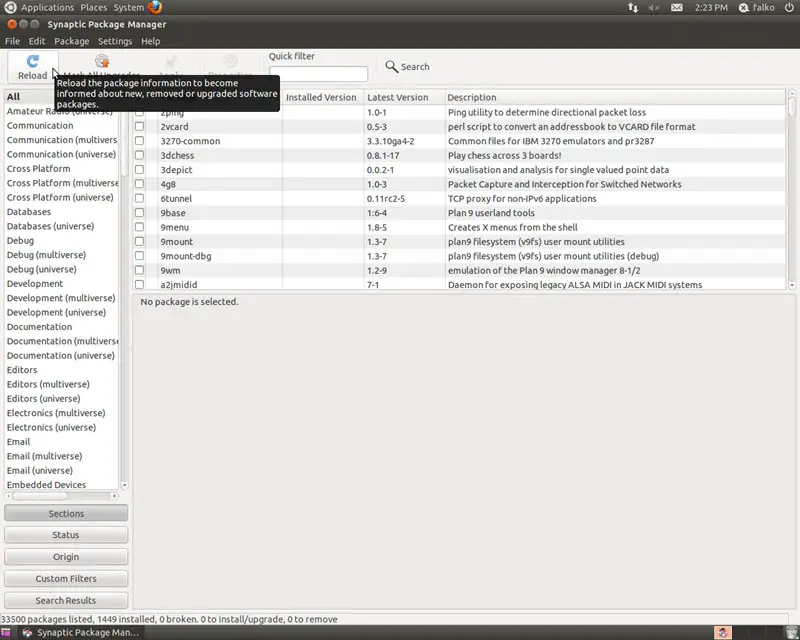This screenshot has width=800, height=640.
Task: Click into the Quick filter field
Action: click(318, 73)
